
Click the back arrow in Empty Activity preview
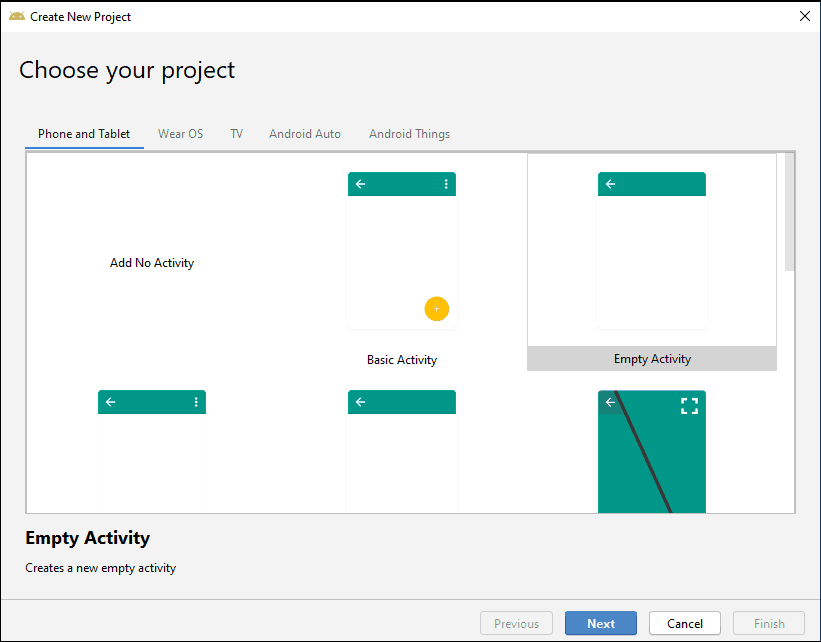[x=611, y=184]
